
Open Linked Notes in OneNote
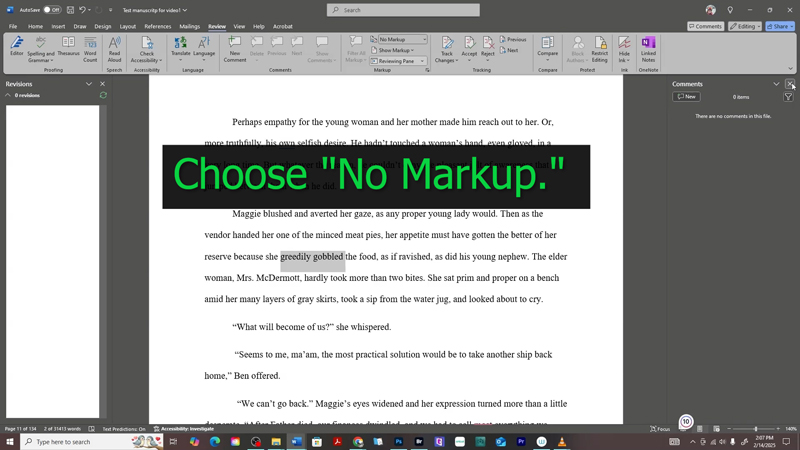[x=648, y=49]
